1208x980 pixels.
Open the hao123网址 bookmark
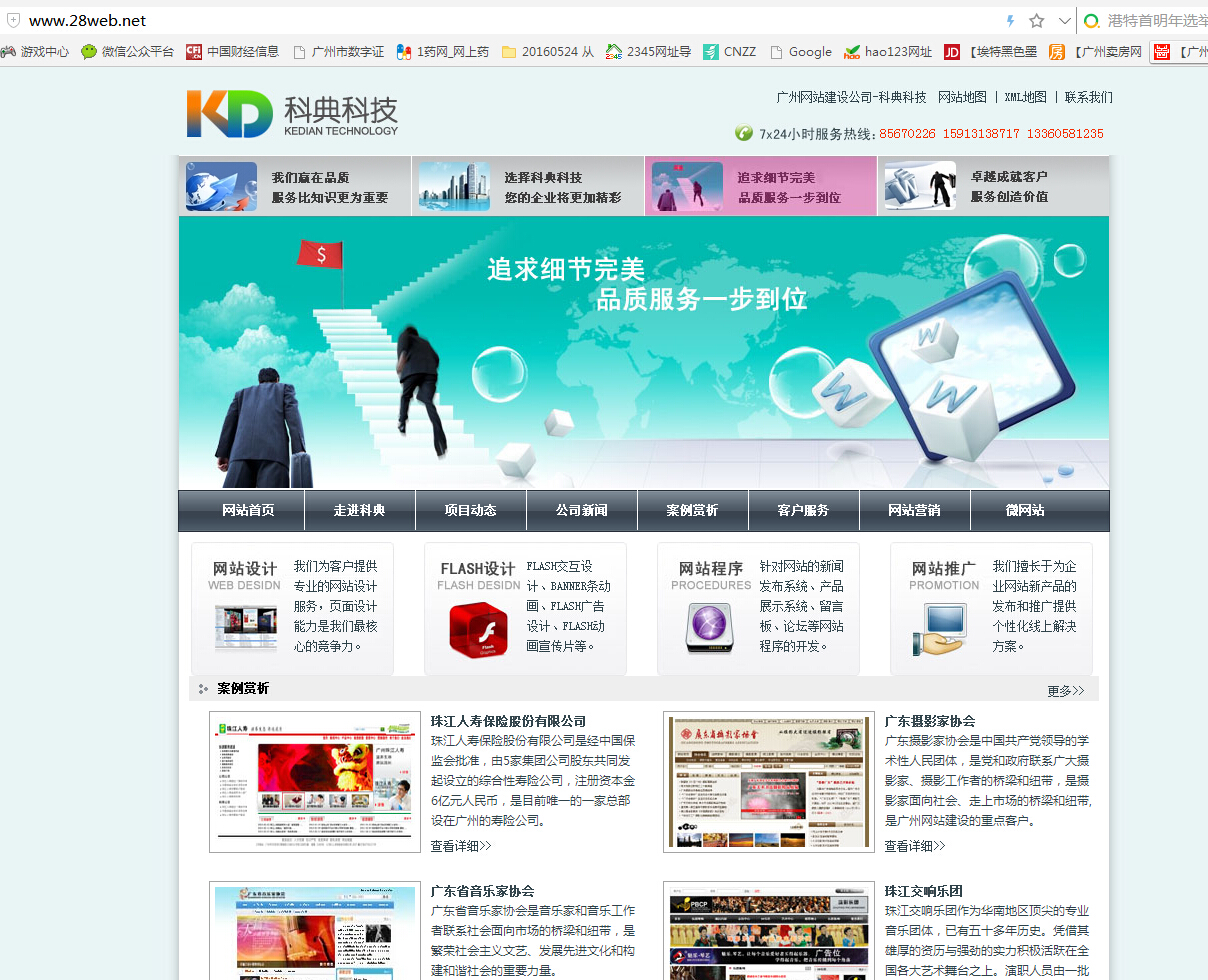pos(888,52)
